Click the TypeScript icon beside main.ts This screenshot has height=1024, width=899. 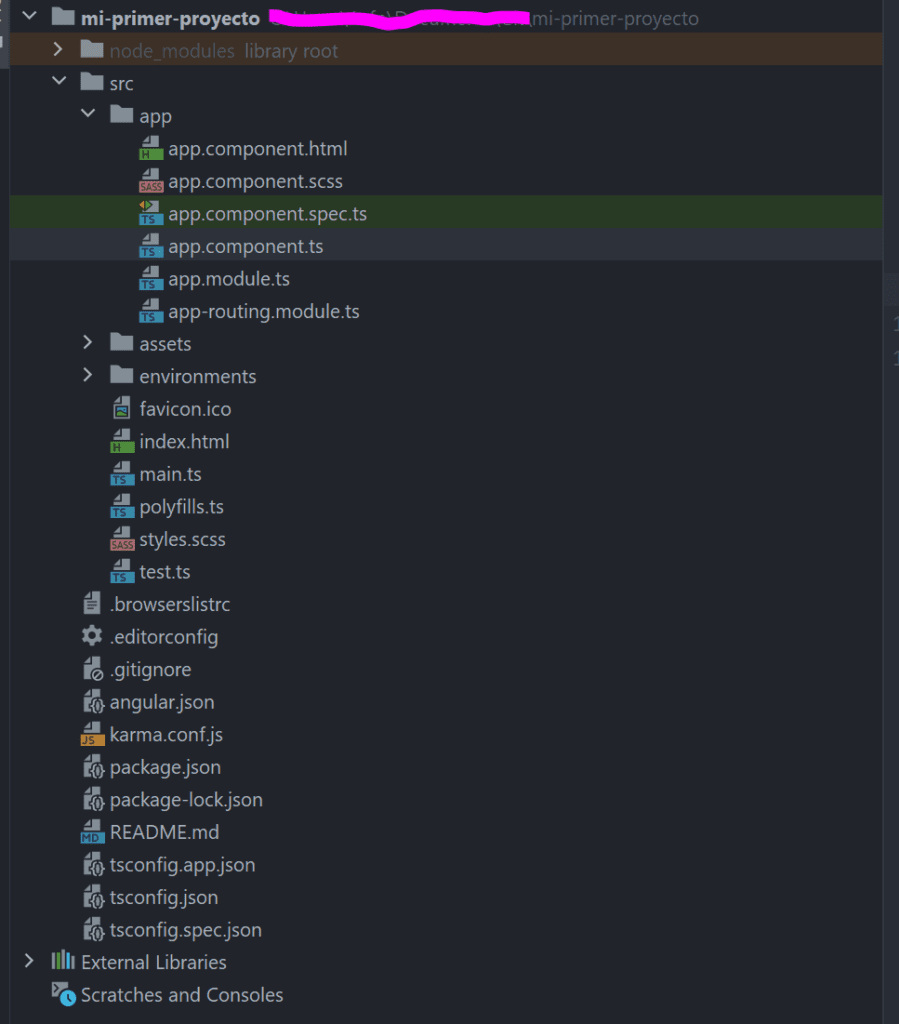point(120,473)
